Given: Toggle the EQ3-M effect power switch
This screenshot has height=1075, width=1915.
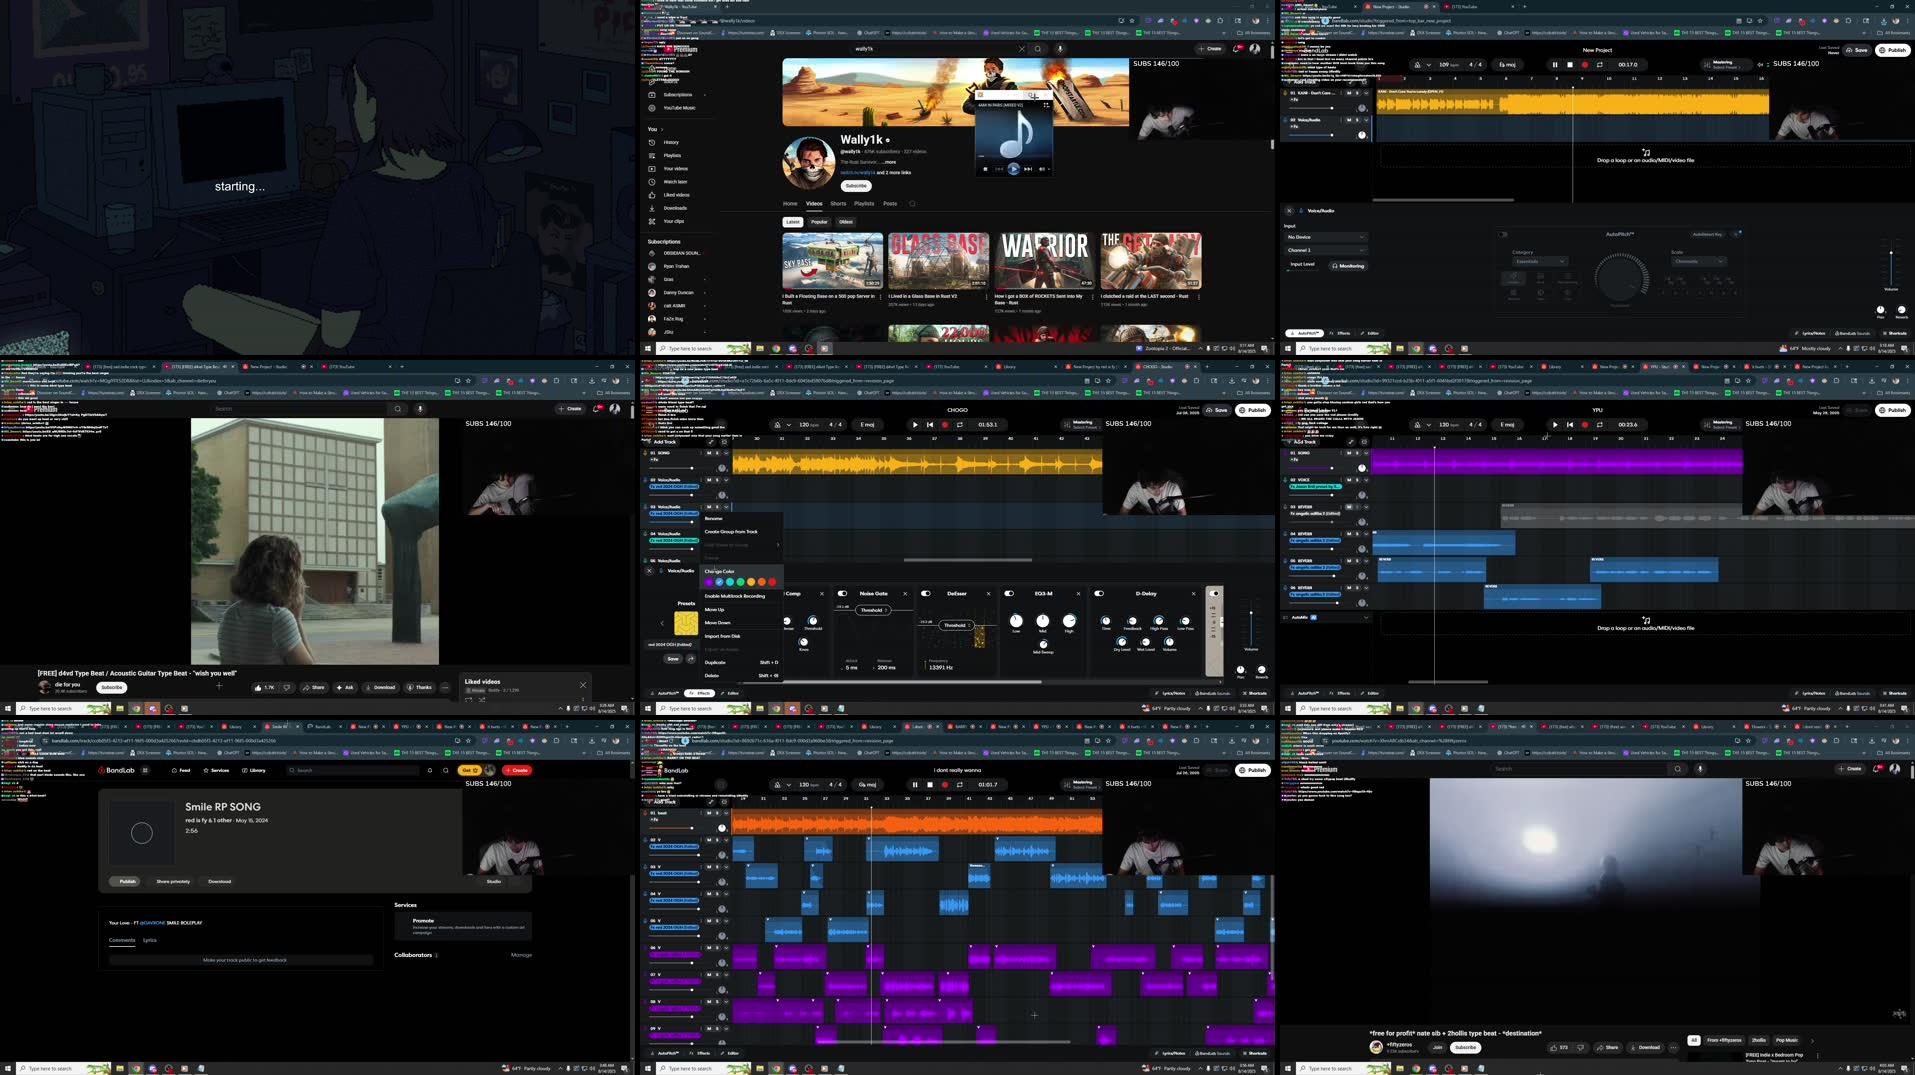Looking at the screenshot, I should [1009, 593].
